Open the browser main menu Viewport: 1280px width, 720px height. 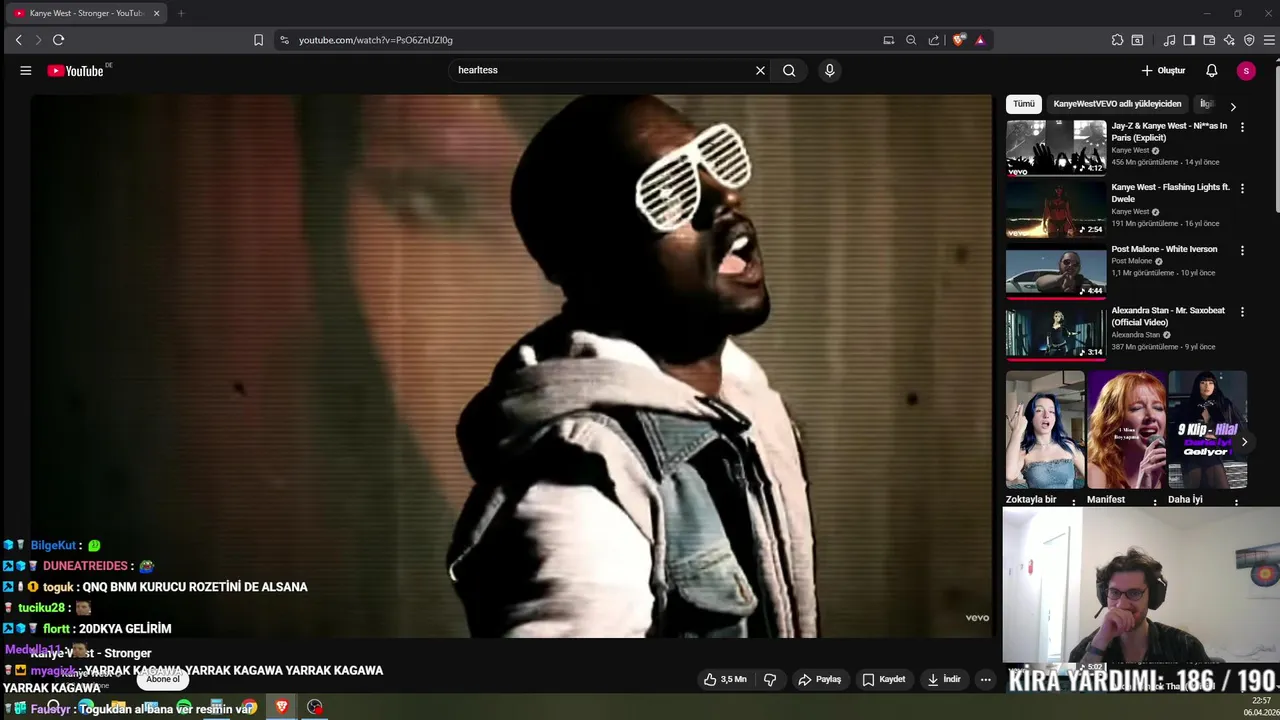[x=1268, y=40]
